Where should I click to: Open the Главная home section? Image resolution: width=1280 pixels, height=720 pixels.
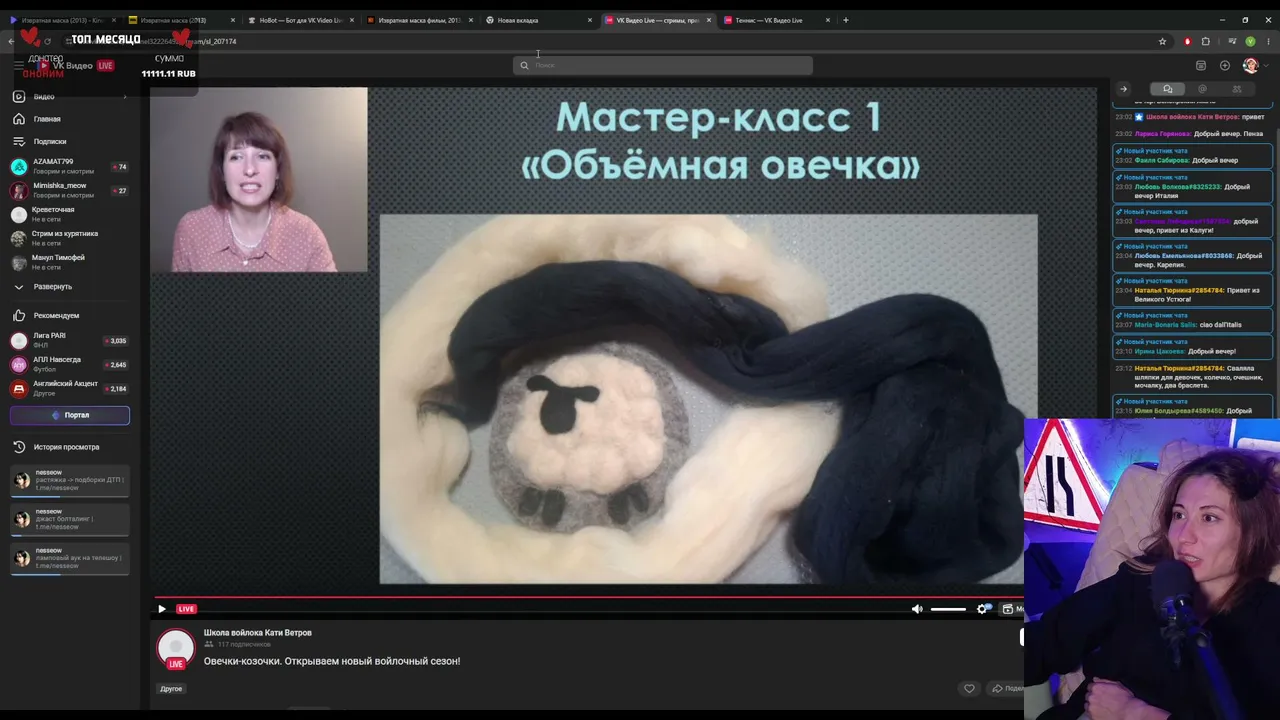(x=70, y=119)
